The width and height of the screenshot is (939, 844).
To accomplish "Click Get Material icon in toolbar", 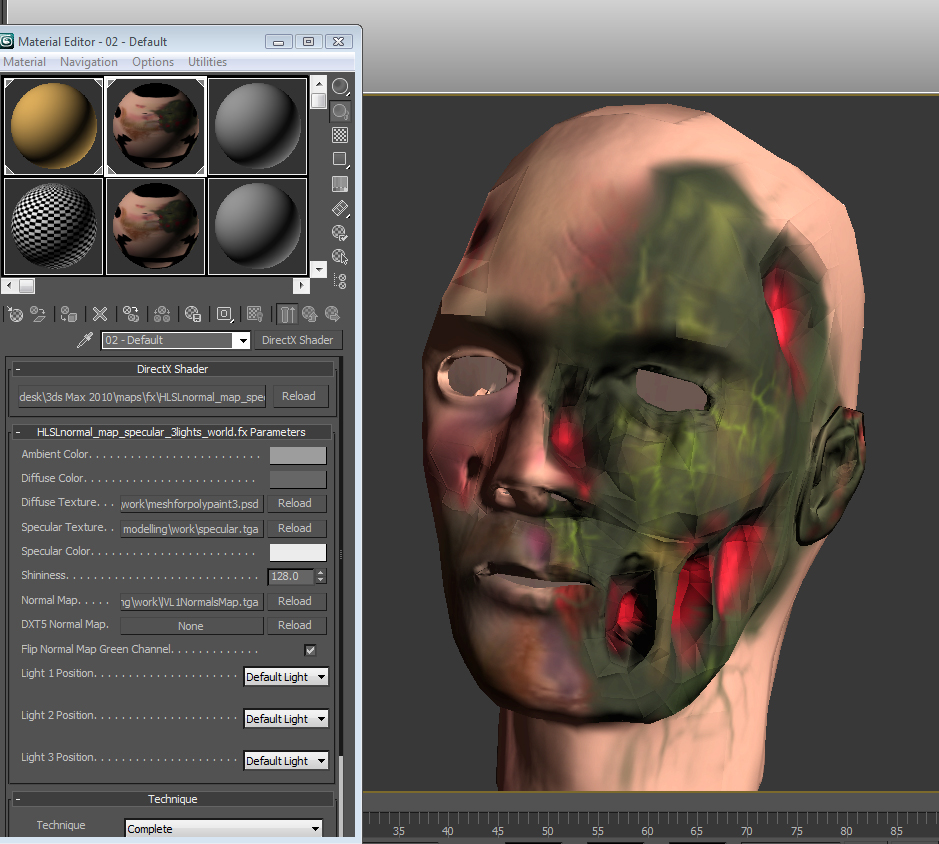I will pos(15,314).
